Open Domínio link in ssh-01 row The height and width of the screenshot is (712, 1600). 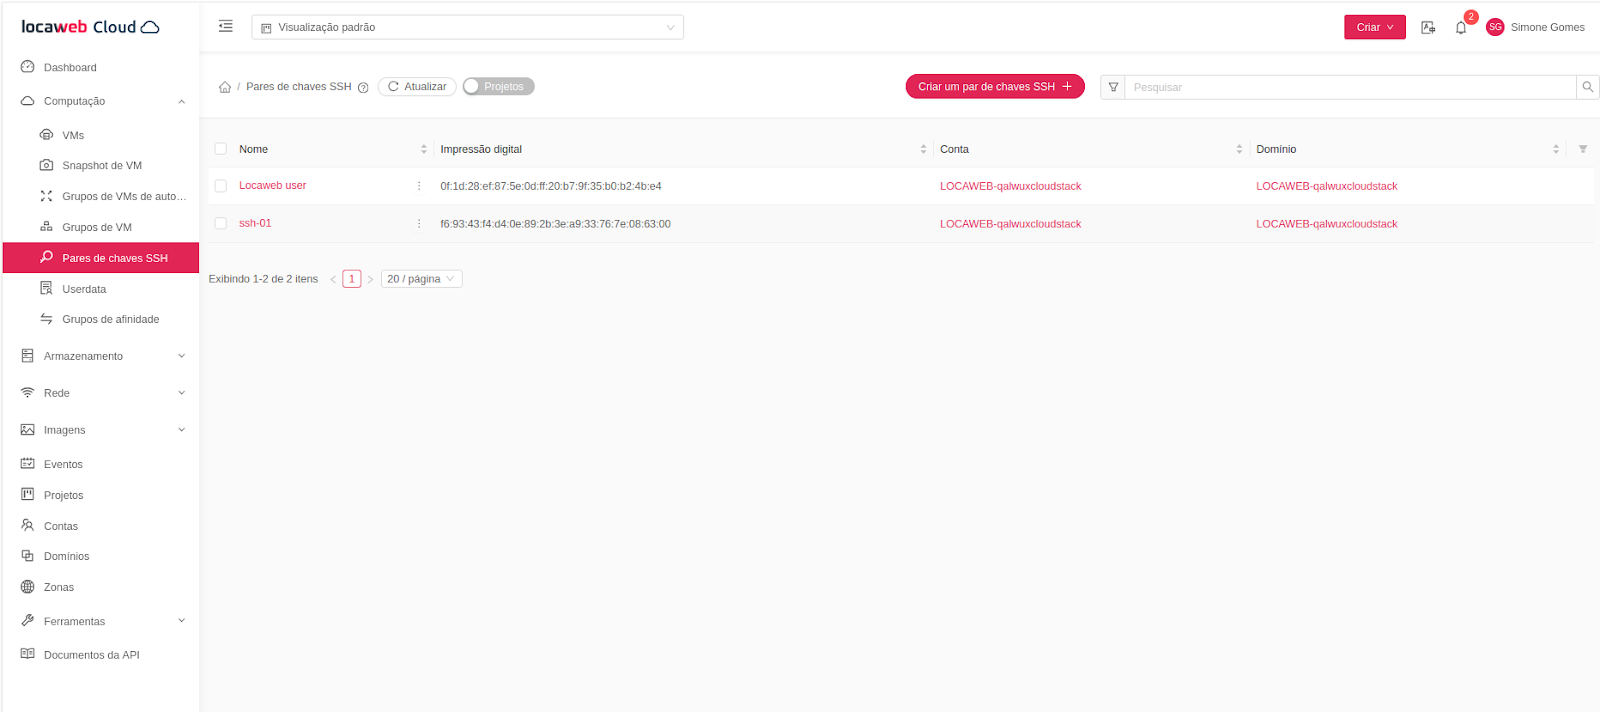click(x=1327, y=224)
